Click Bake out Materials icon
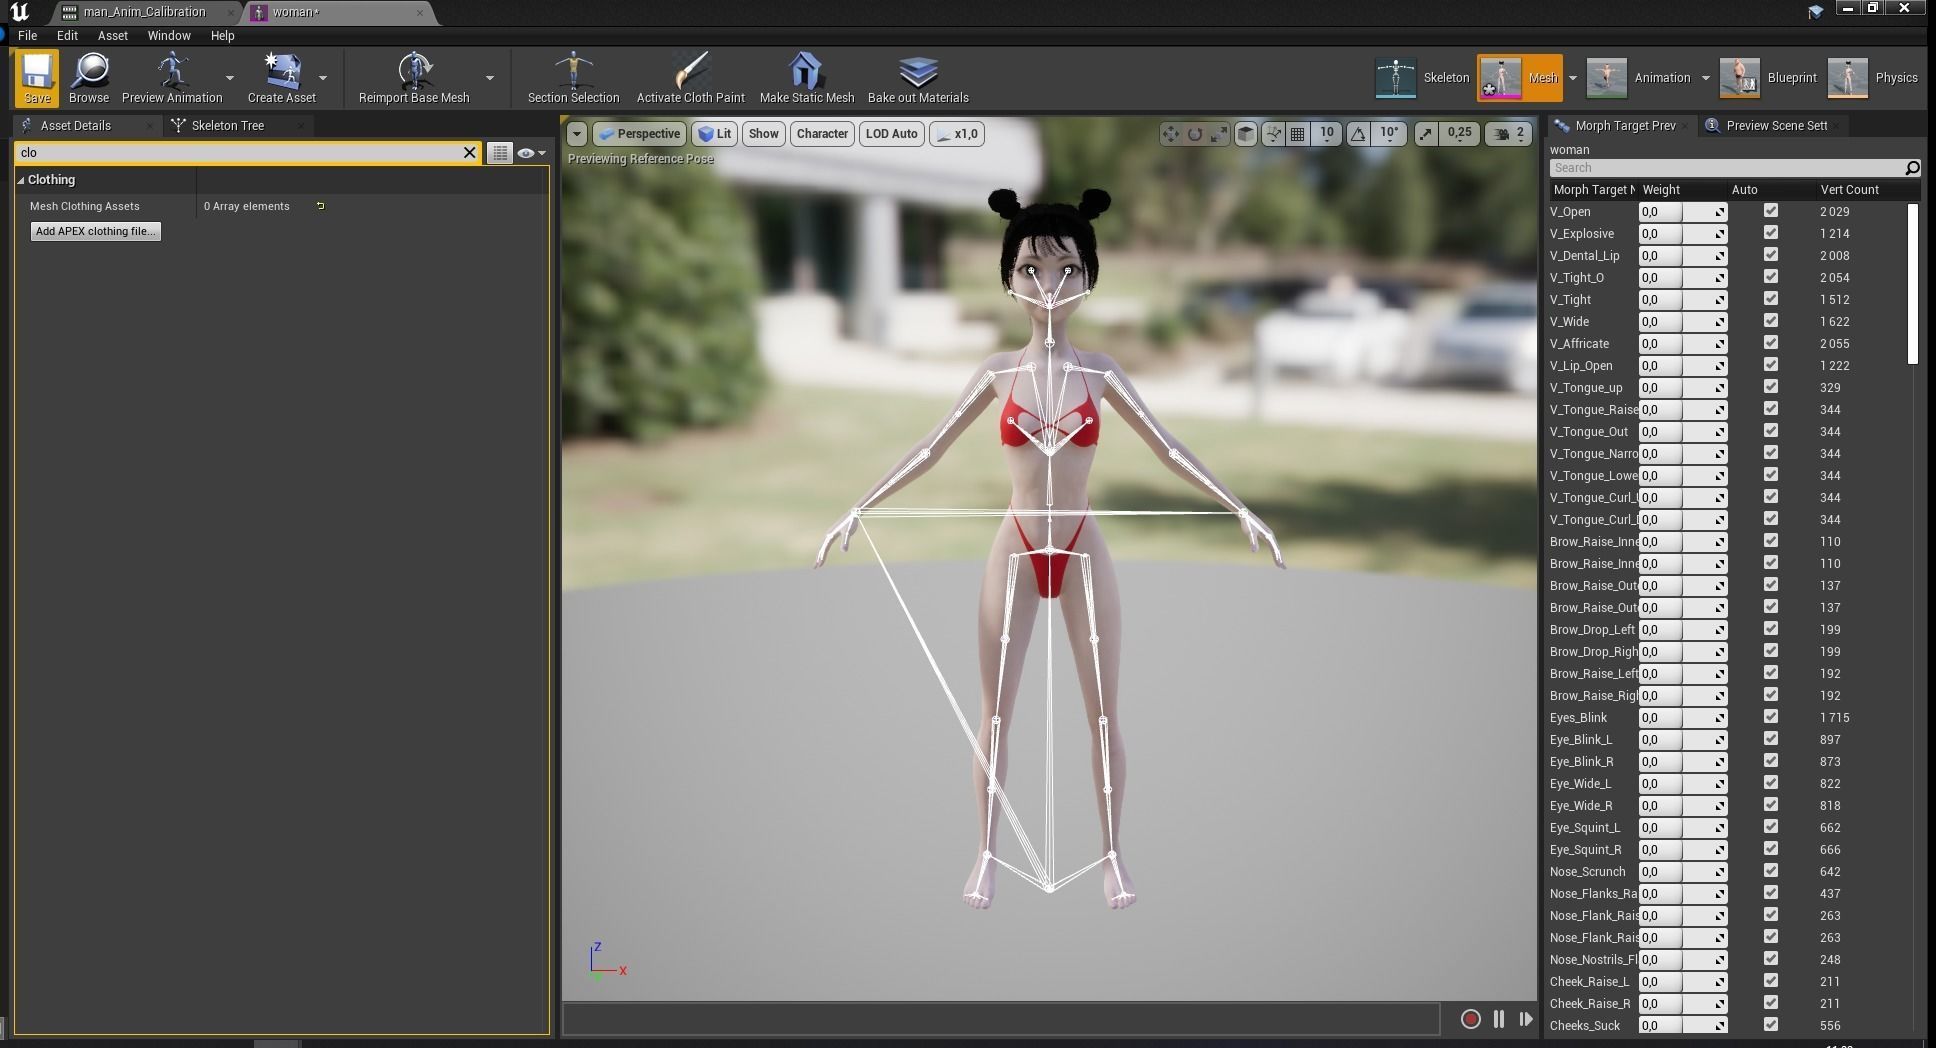The image size is (1936, 1048). (918, 78)
